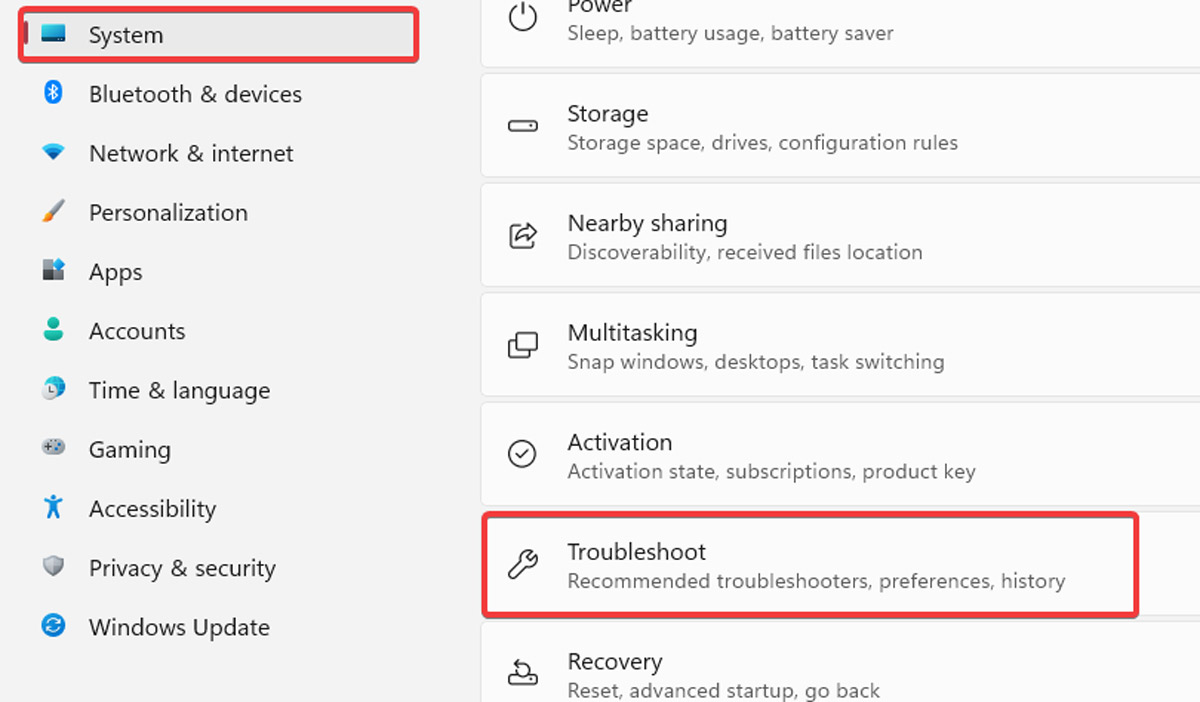
Task: Click the Nearby sharing icon
Action: [523, 235]
